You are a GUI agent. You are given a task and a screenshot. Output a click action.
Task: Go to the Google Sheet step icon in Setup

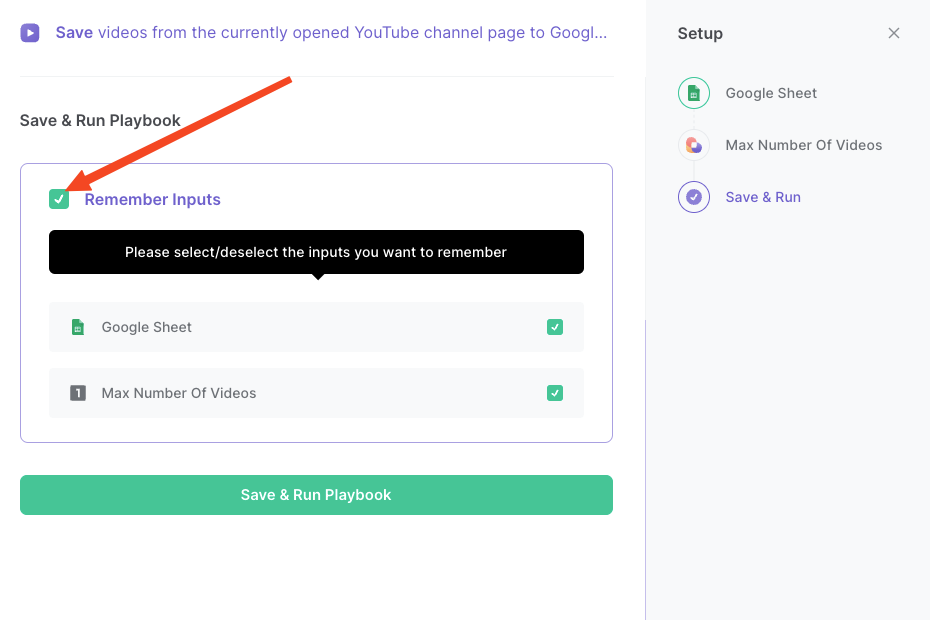click(694, 93)
